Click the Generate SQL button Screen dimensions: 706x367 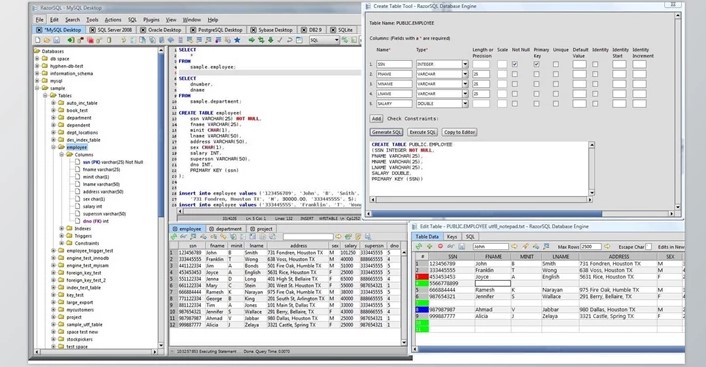pos(386,132)
